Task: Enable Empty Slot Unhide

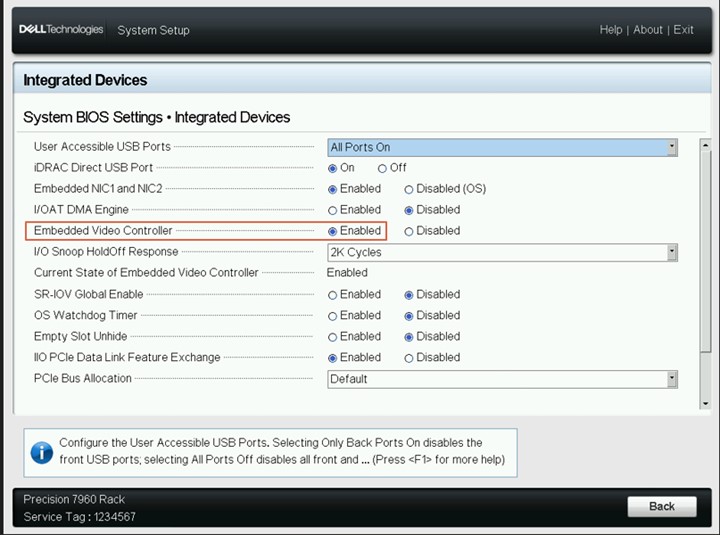Action: (x=333, y=337)
